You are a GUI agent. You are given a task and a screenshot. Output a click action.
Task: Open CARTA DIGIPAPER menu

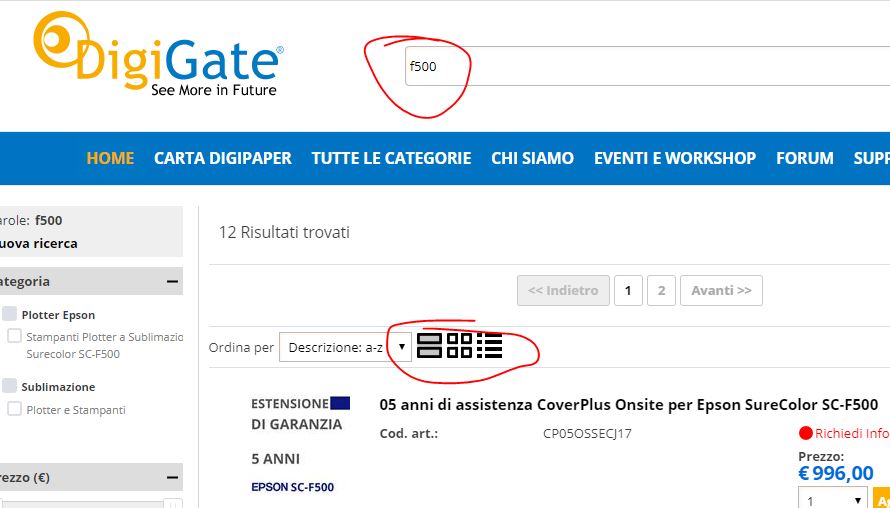pos(222,158)
